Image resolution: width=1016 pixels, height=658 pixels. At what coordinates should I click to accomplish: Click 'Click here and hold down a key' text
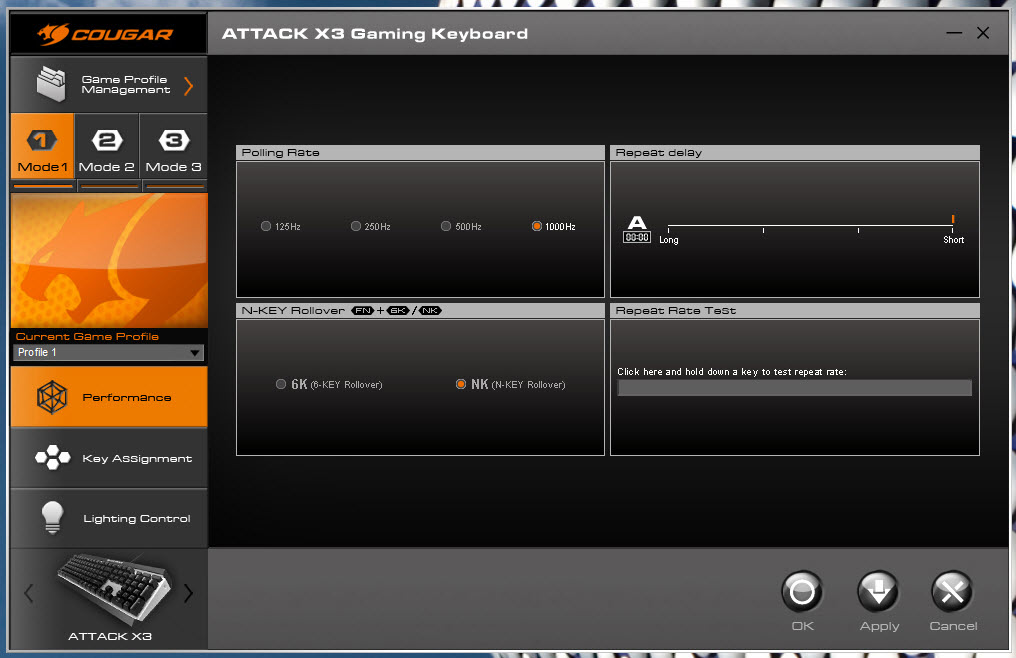point(732,371)
